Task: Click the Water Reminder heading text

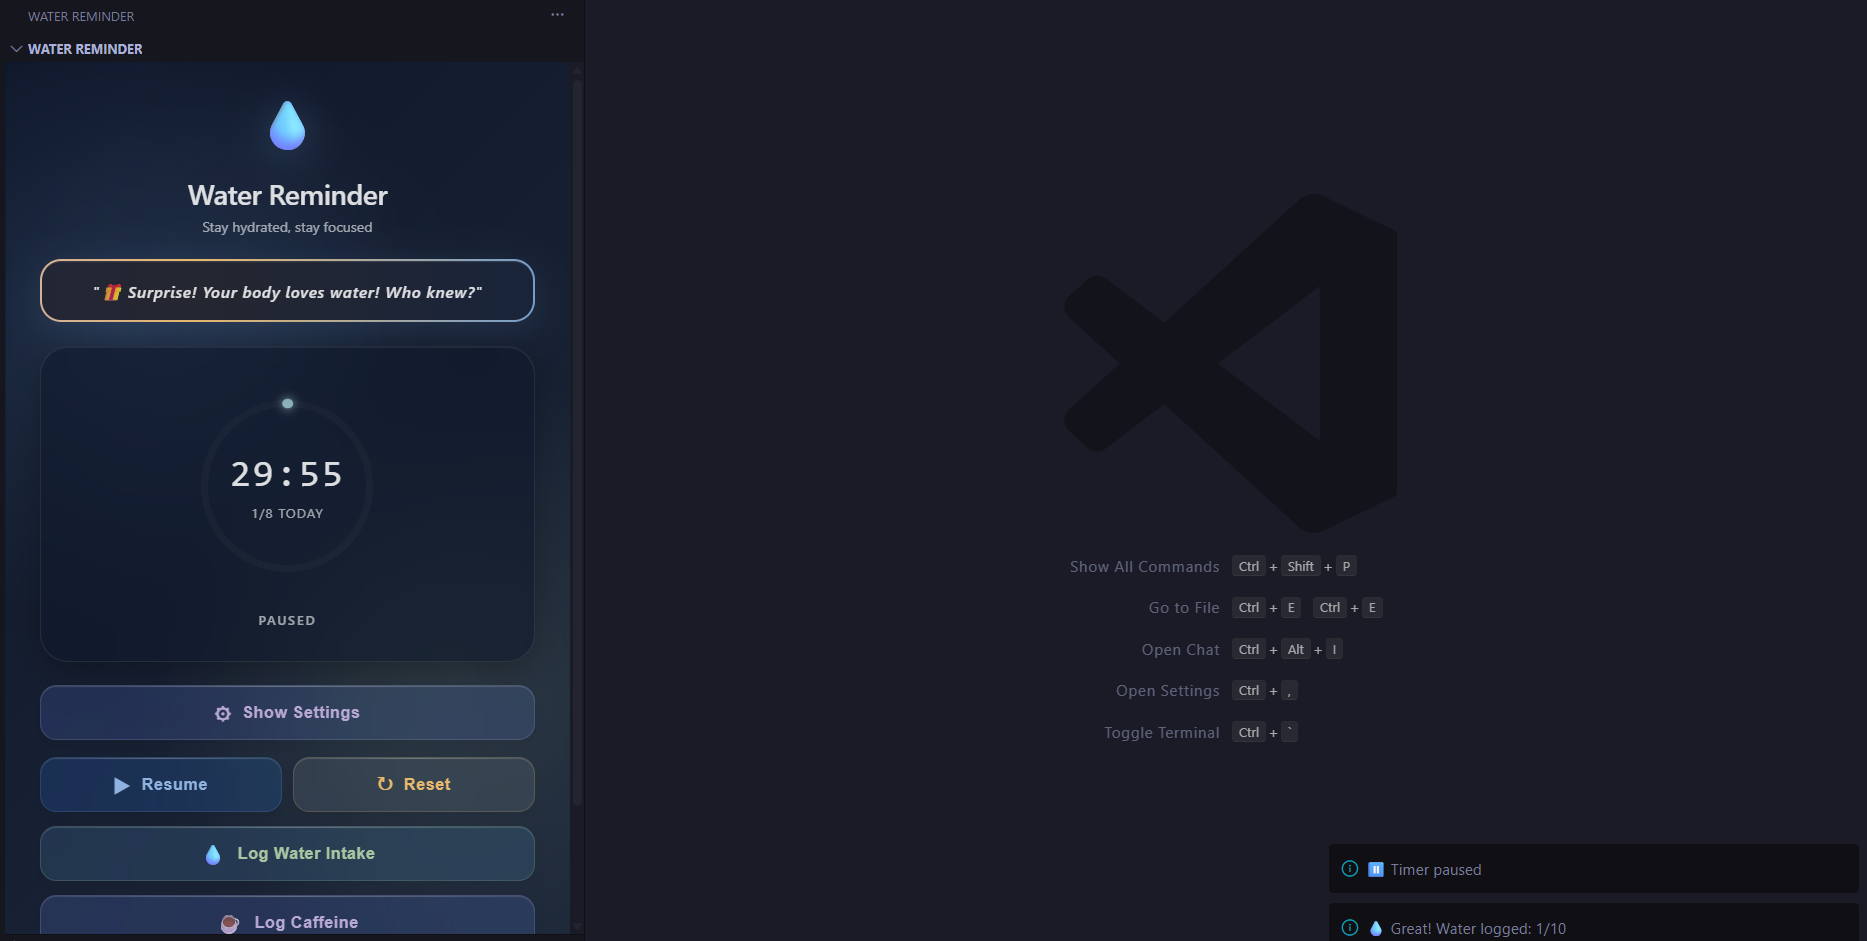Action: pos(287,195)
